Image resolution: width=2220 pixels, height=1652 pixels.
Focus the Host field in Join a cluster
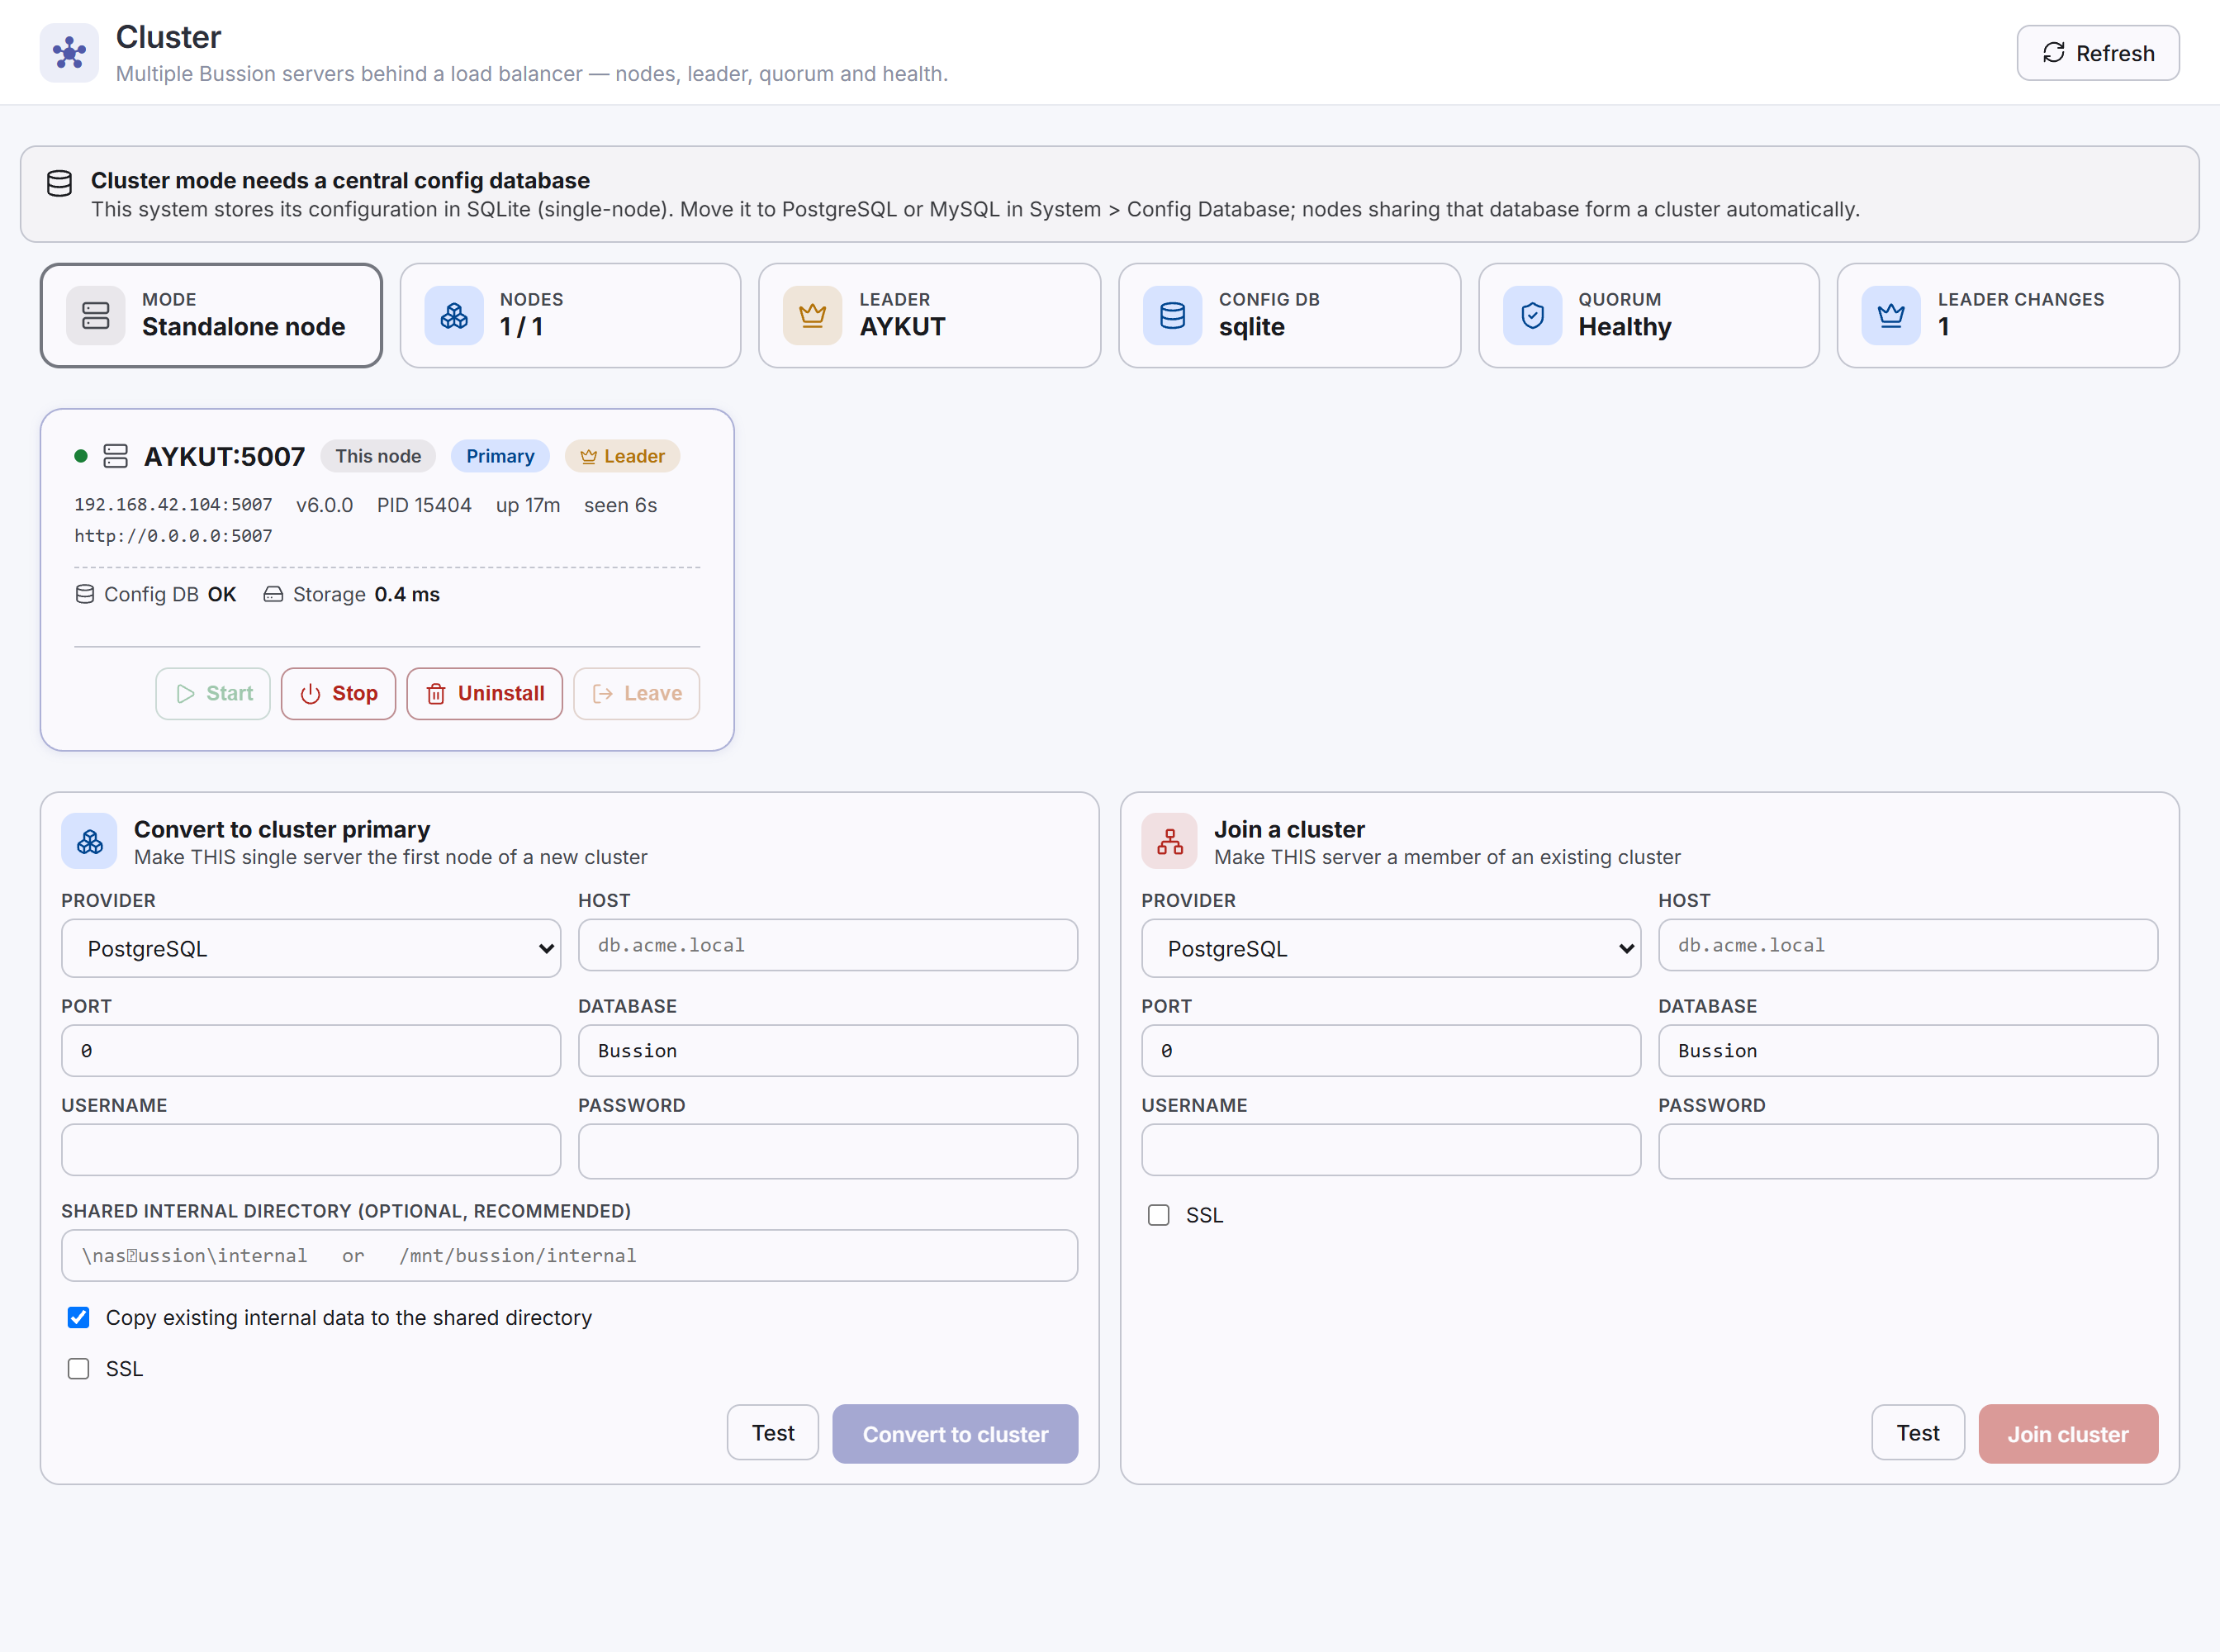tap(1908, 945)
